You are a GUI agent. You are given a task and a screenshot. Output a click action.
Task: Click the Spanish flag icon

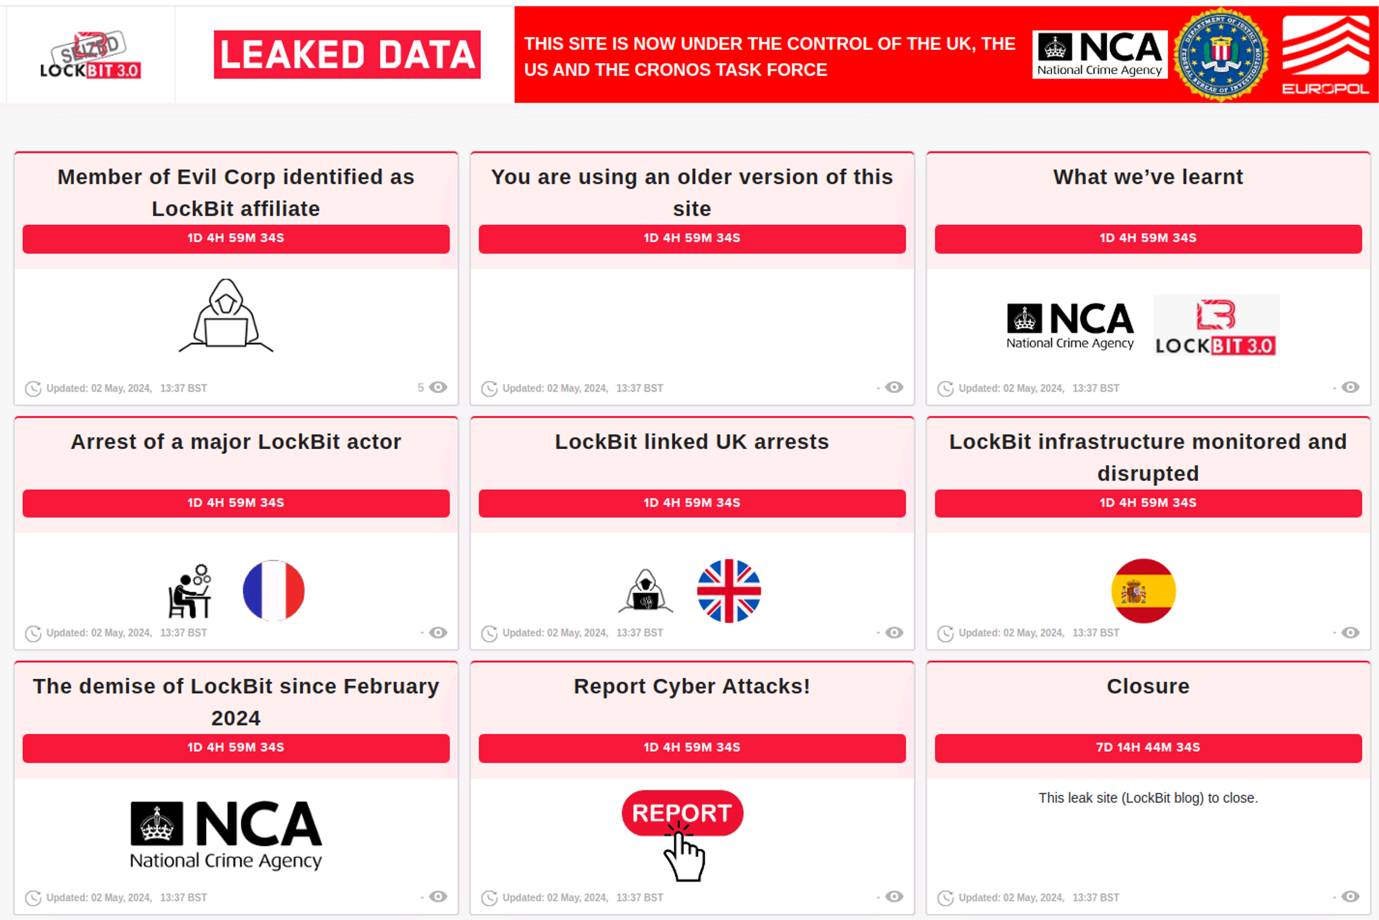1143,591
